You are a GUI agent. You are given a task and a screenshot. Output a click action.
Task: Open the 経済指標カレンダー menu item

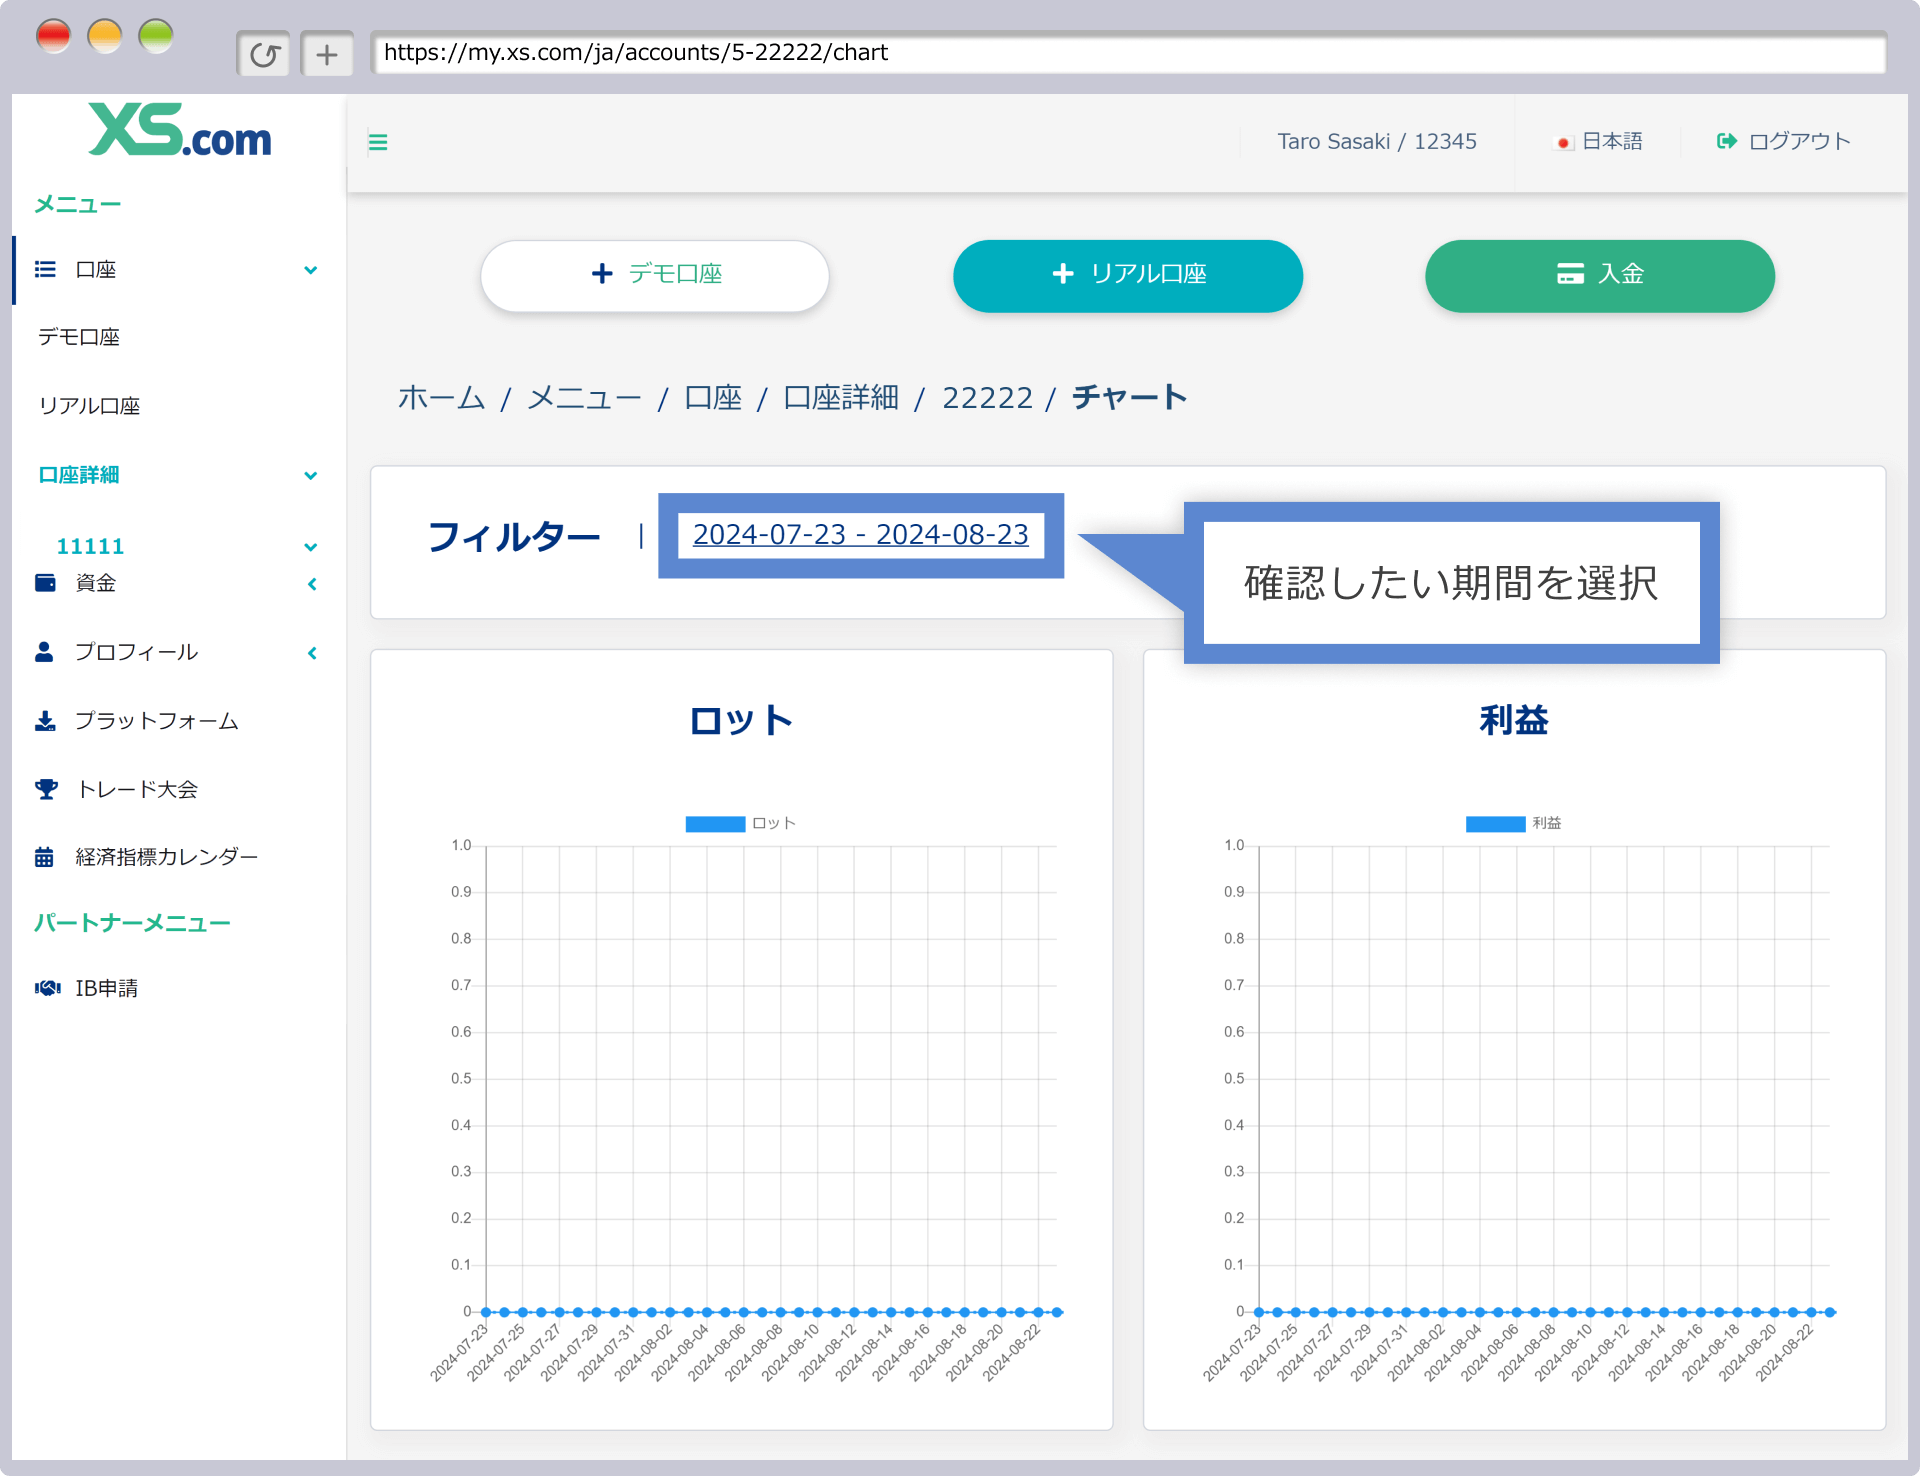[x=167, y=857]
